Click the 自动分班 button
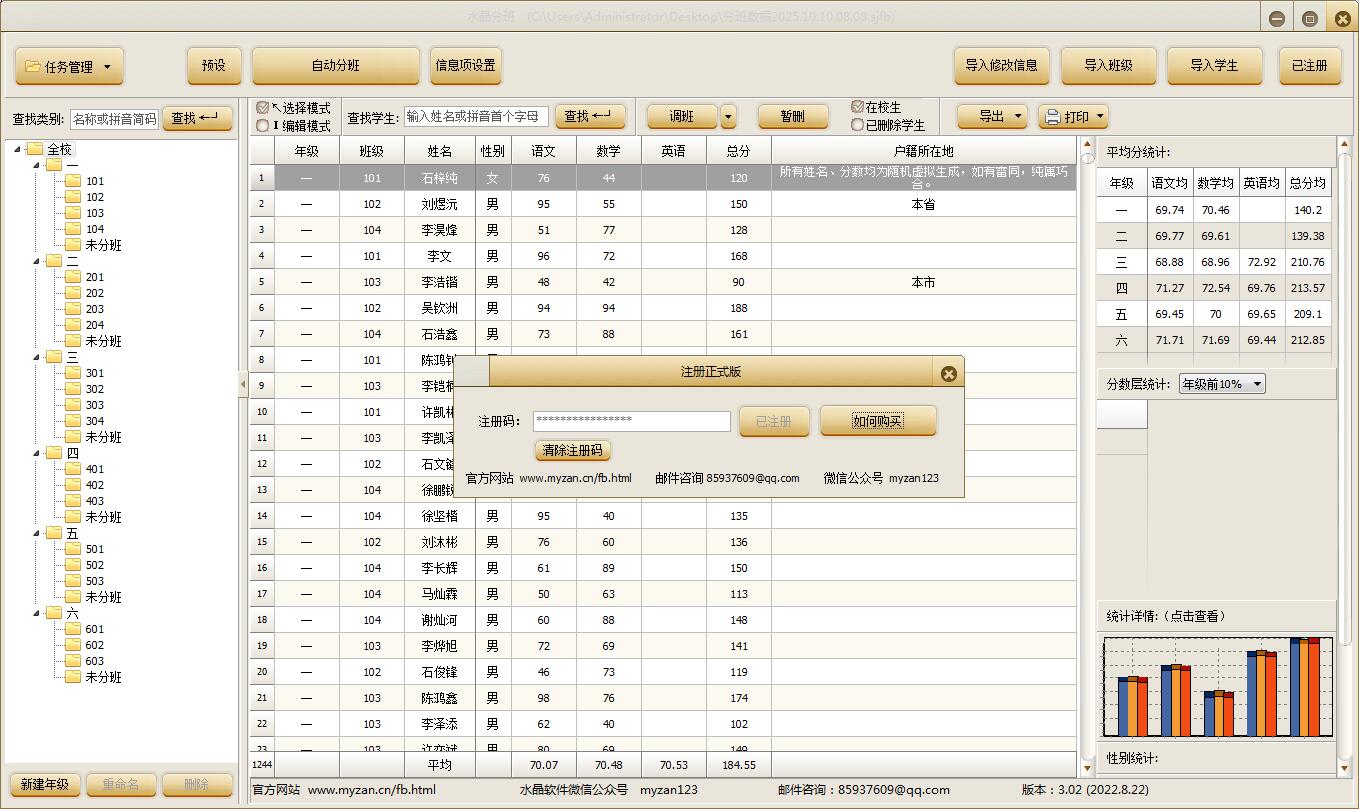 click(x=335, y=66)
